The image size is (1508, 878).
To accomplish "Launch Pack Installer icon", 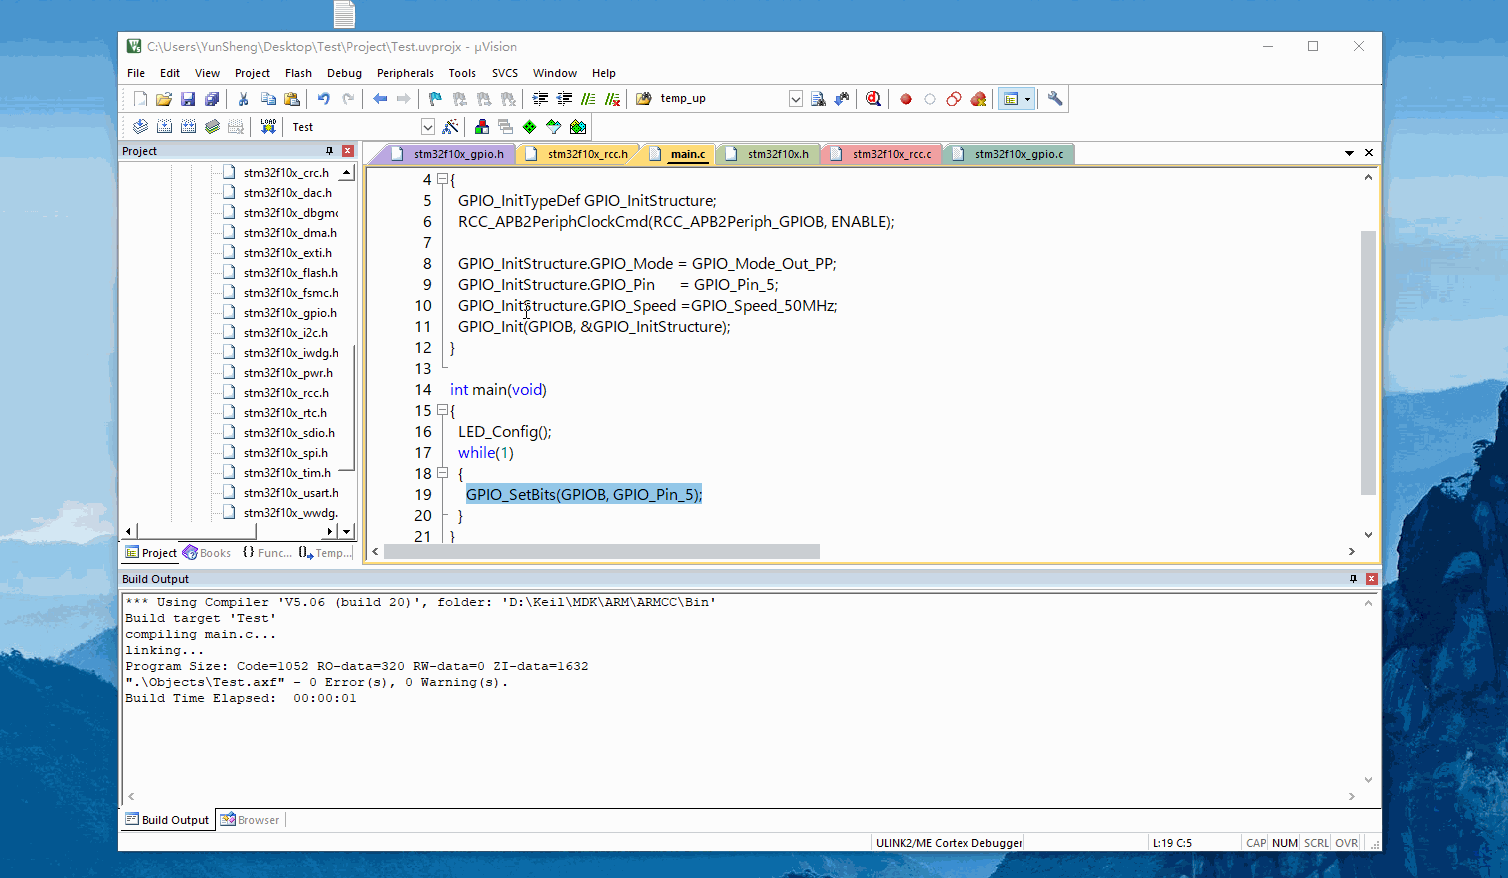I will coord(578,127).
